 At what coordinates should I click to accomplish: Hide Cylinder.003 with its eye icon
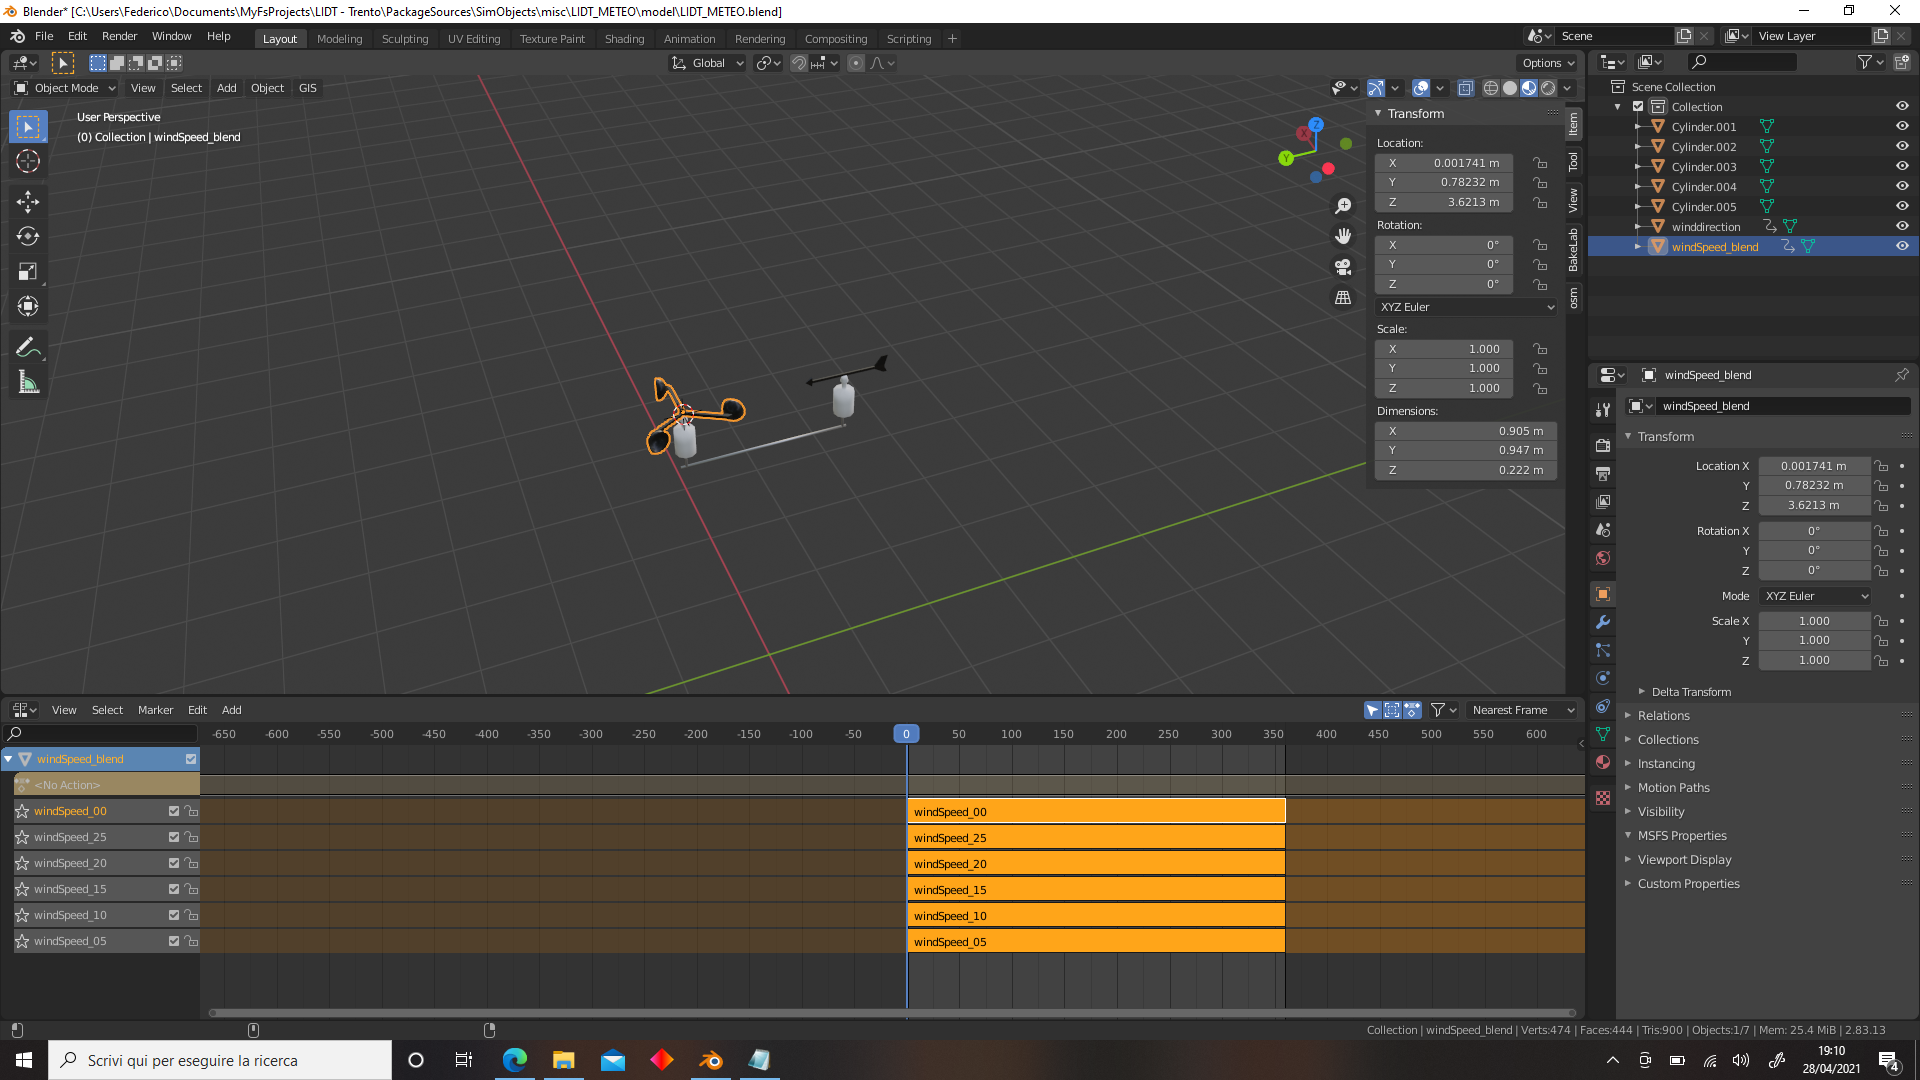click(1902, 166)
